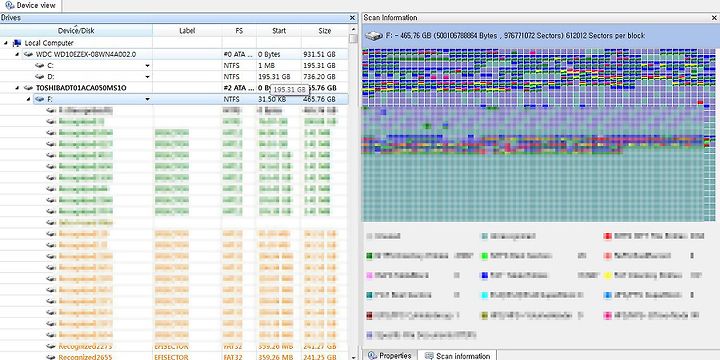Image resolution: width=720 pixels, height=360 pixels.
Task: Click the FAT32 cell of Recognized2655 row
Action: [232, 357]
